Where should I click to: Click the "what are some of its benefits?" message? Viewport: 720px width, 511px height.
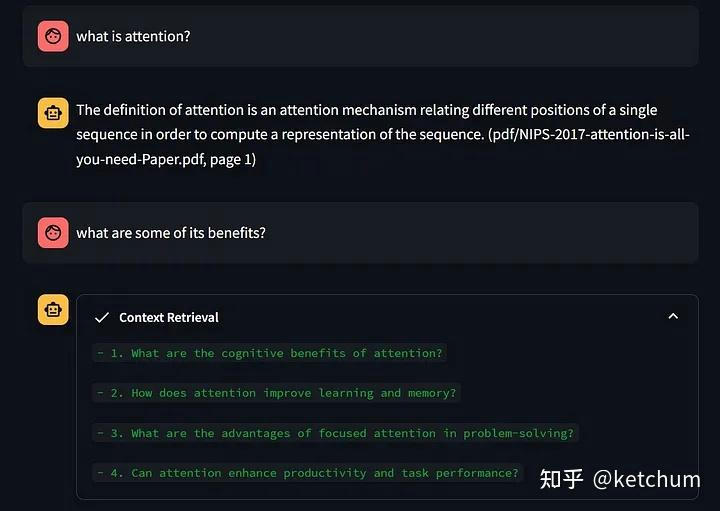pos(171,233)
